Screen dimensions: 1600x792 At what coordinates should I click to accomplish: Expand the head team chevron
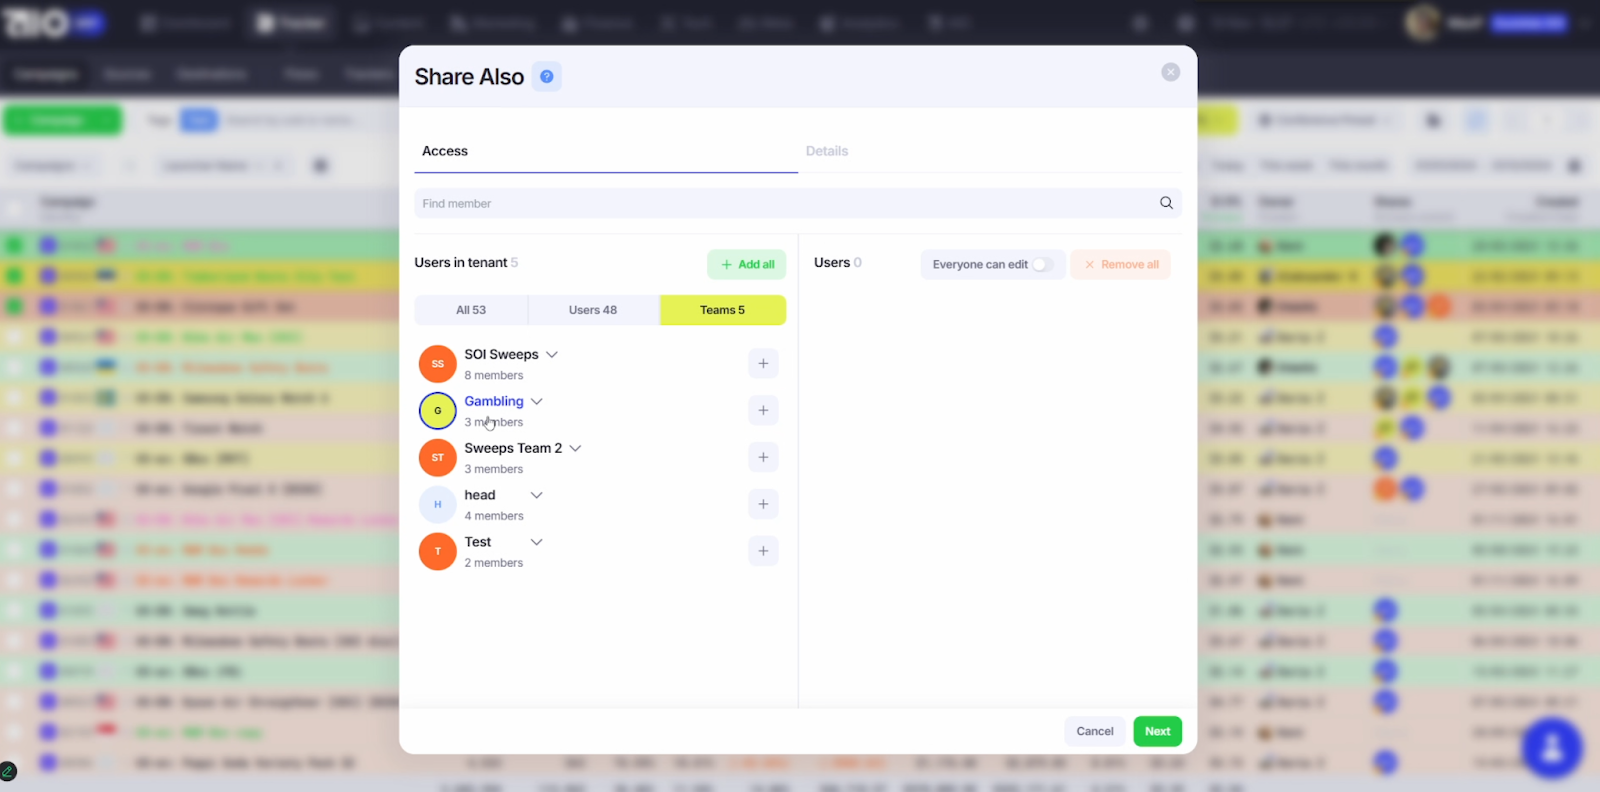[537, 496]
